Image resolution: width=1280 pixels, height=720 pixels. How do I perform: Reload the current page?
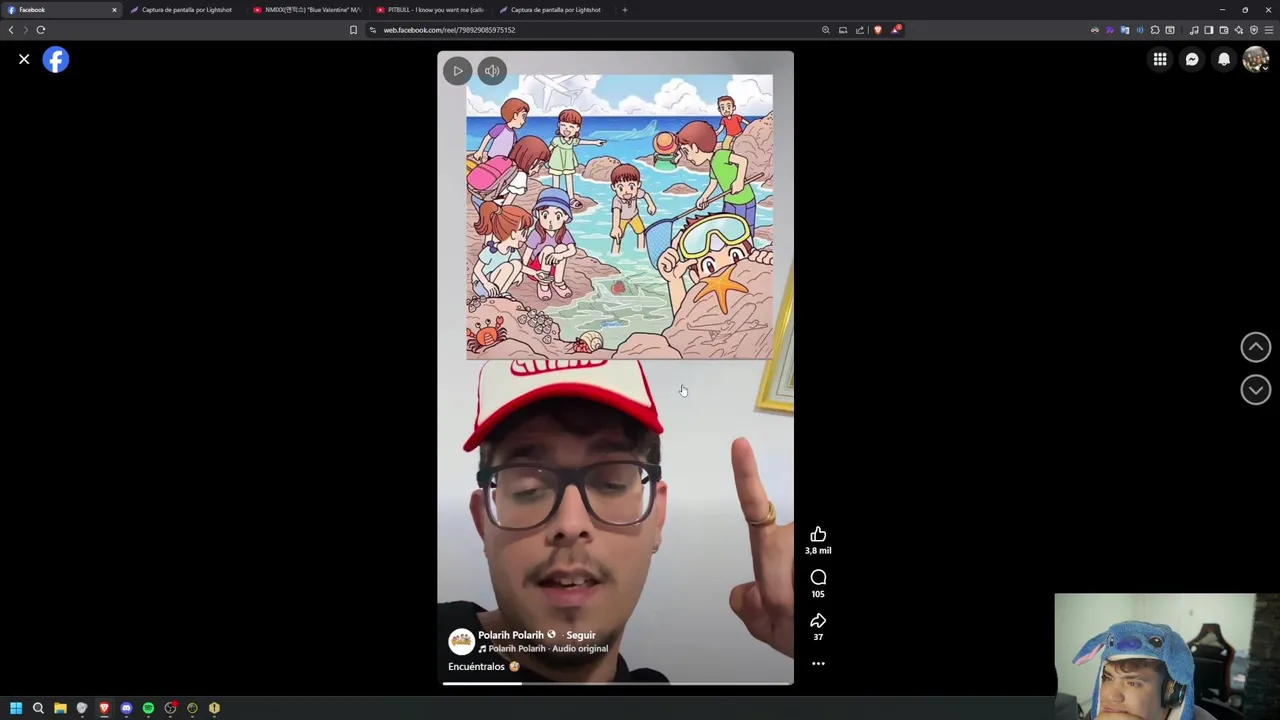click(41, 30)
